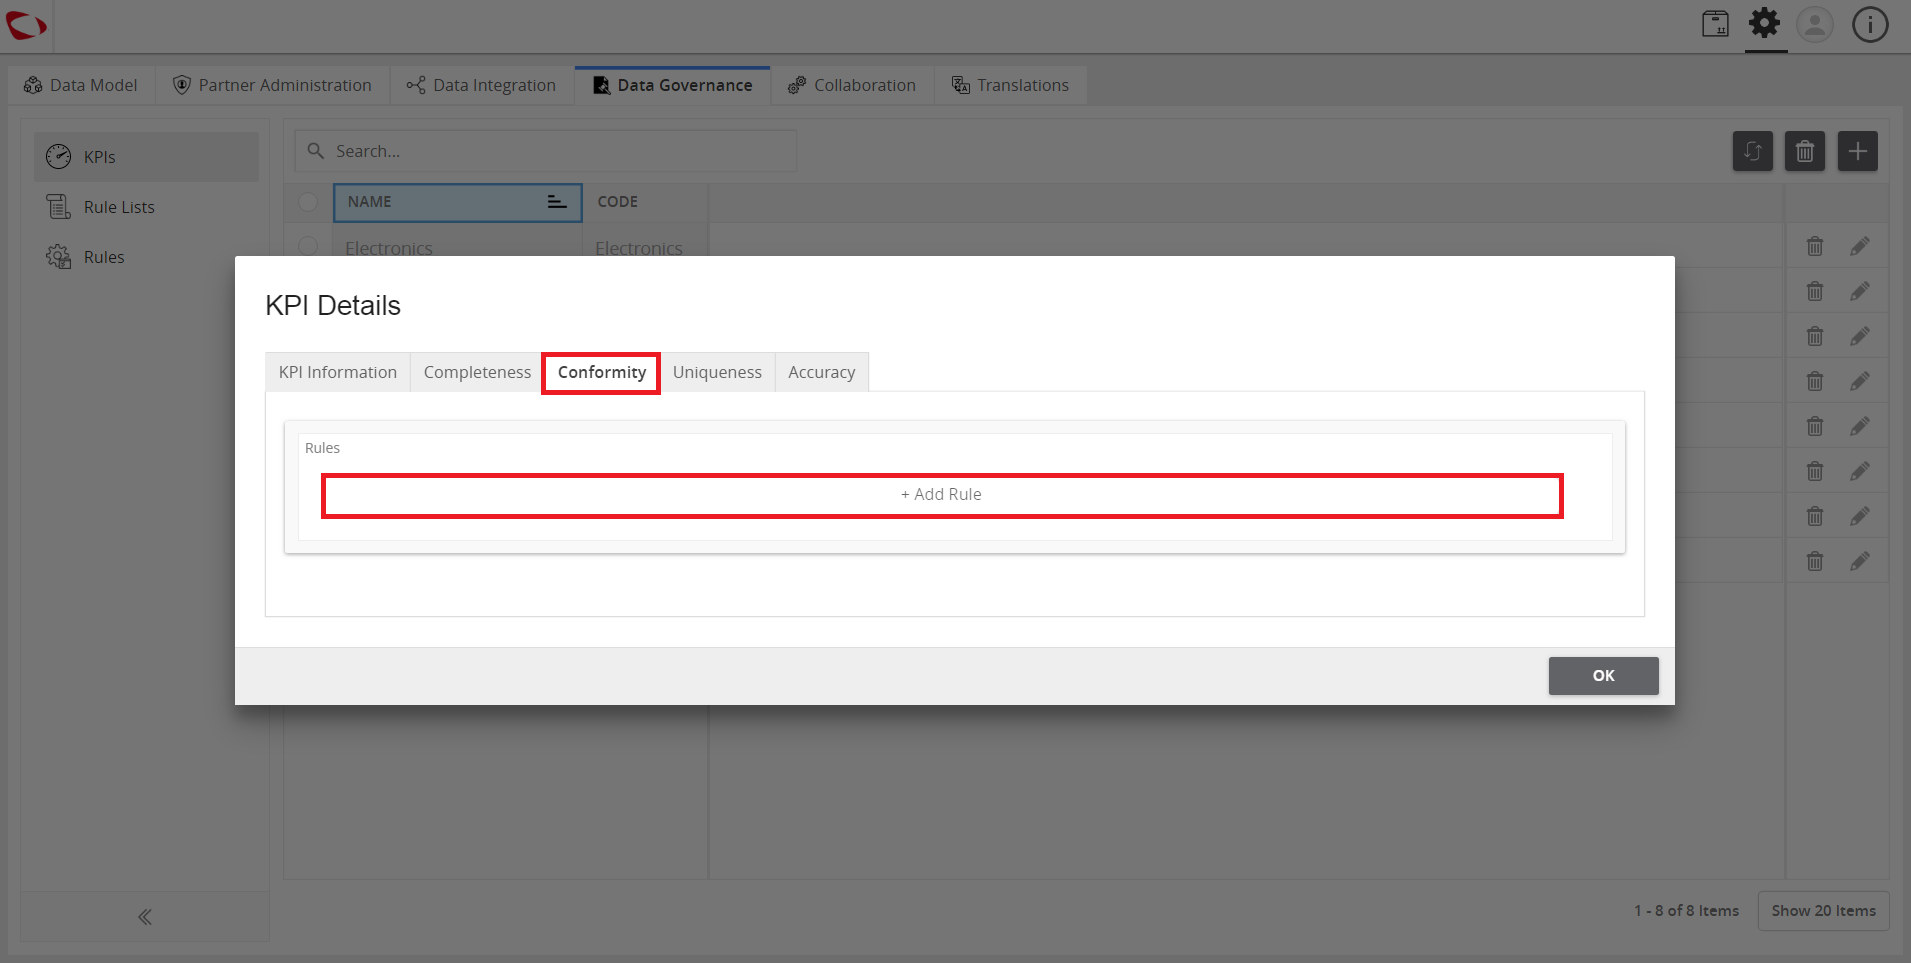Switch to the Data Model tab

[81, 85]
